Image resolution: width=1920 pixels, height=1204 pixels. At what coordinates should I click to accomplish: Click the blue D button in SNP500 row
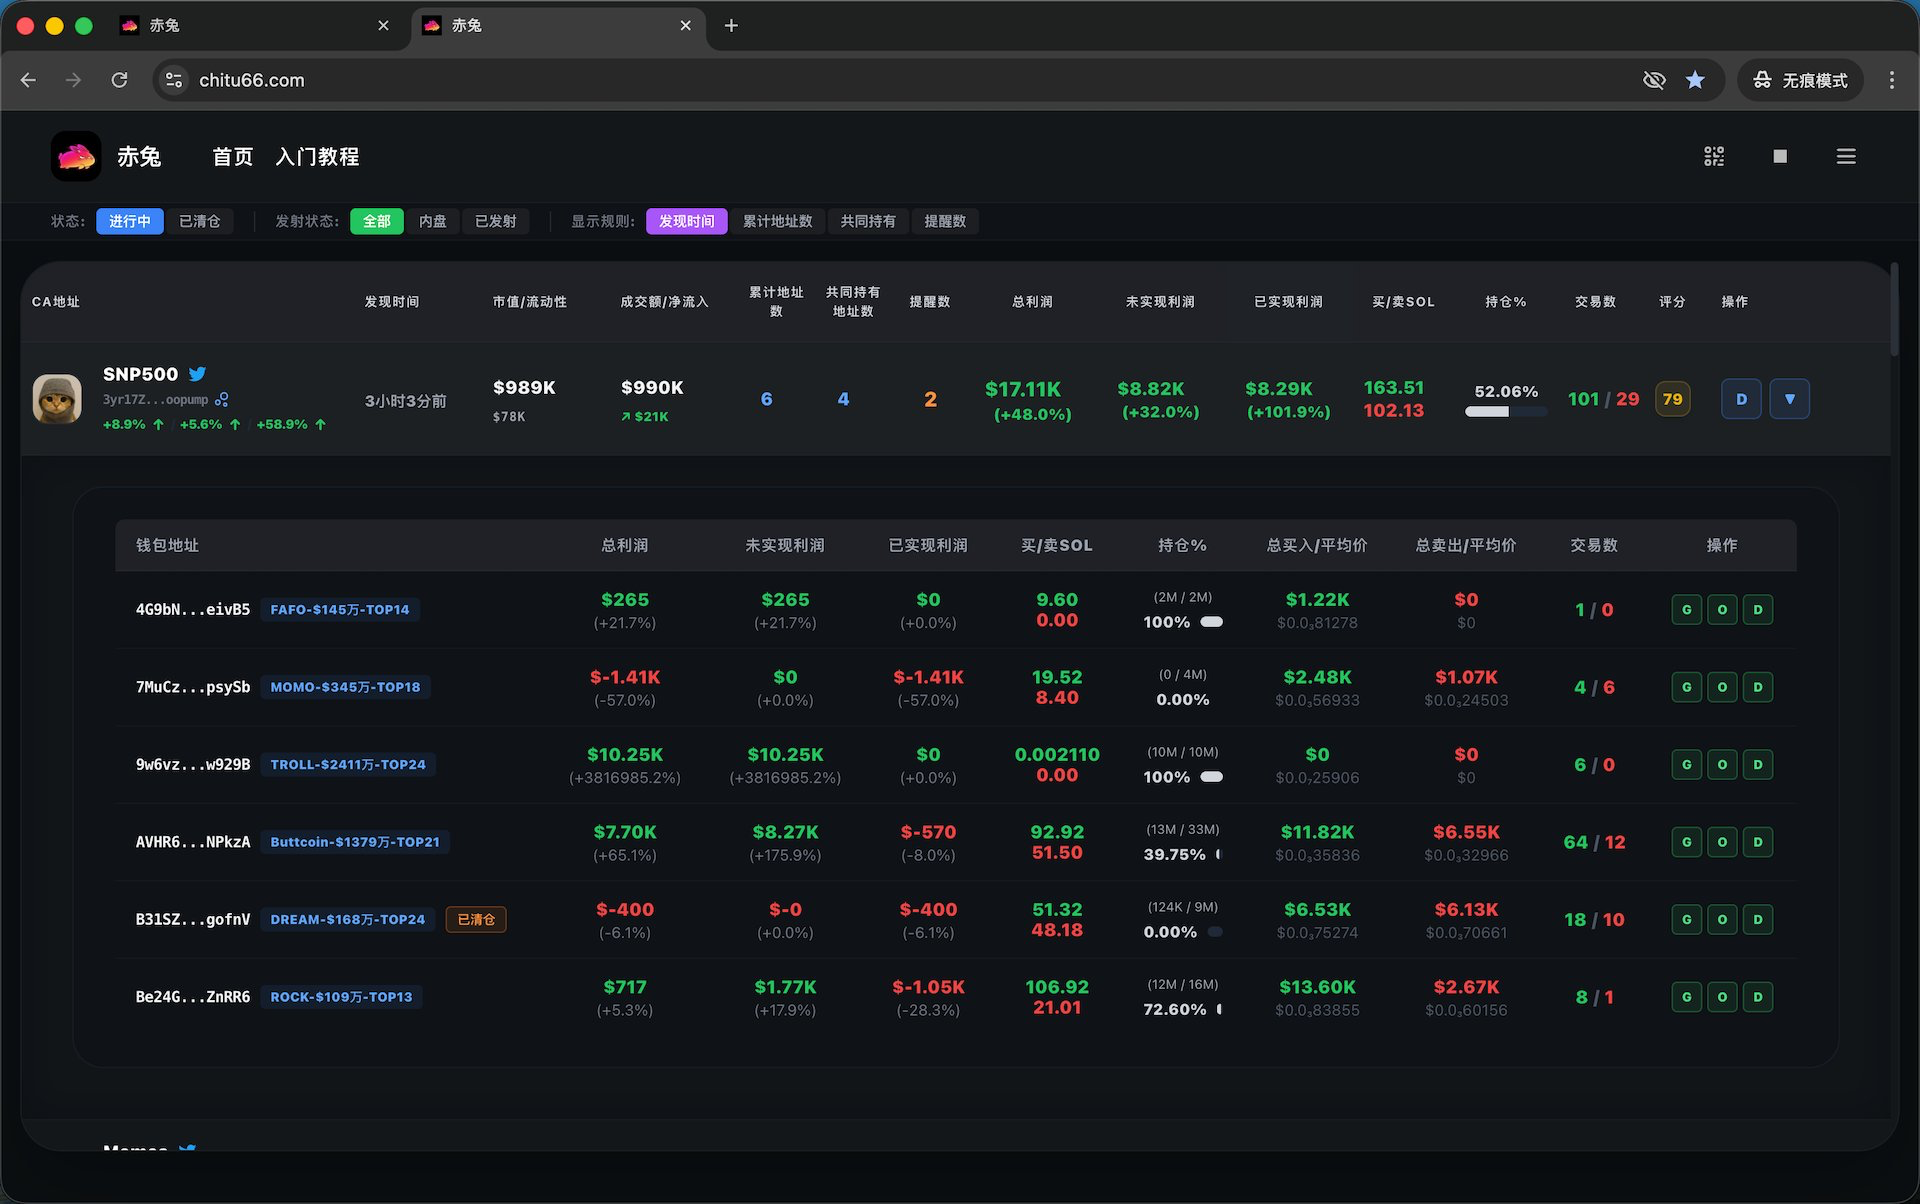tap(1741, 399)
